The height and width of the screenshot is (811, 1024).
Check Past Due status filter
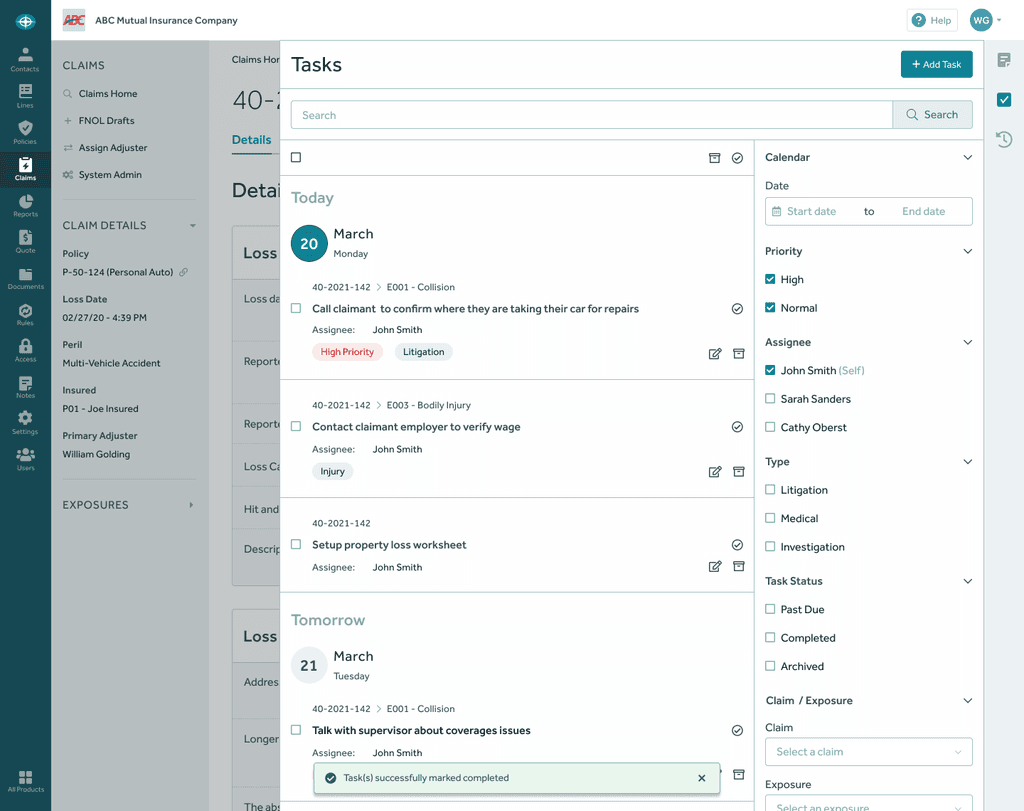[x=770, y=609]
